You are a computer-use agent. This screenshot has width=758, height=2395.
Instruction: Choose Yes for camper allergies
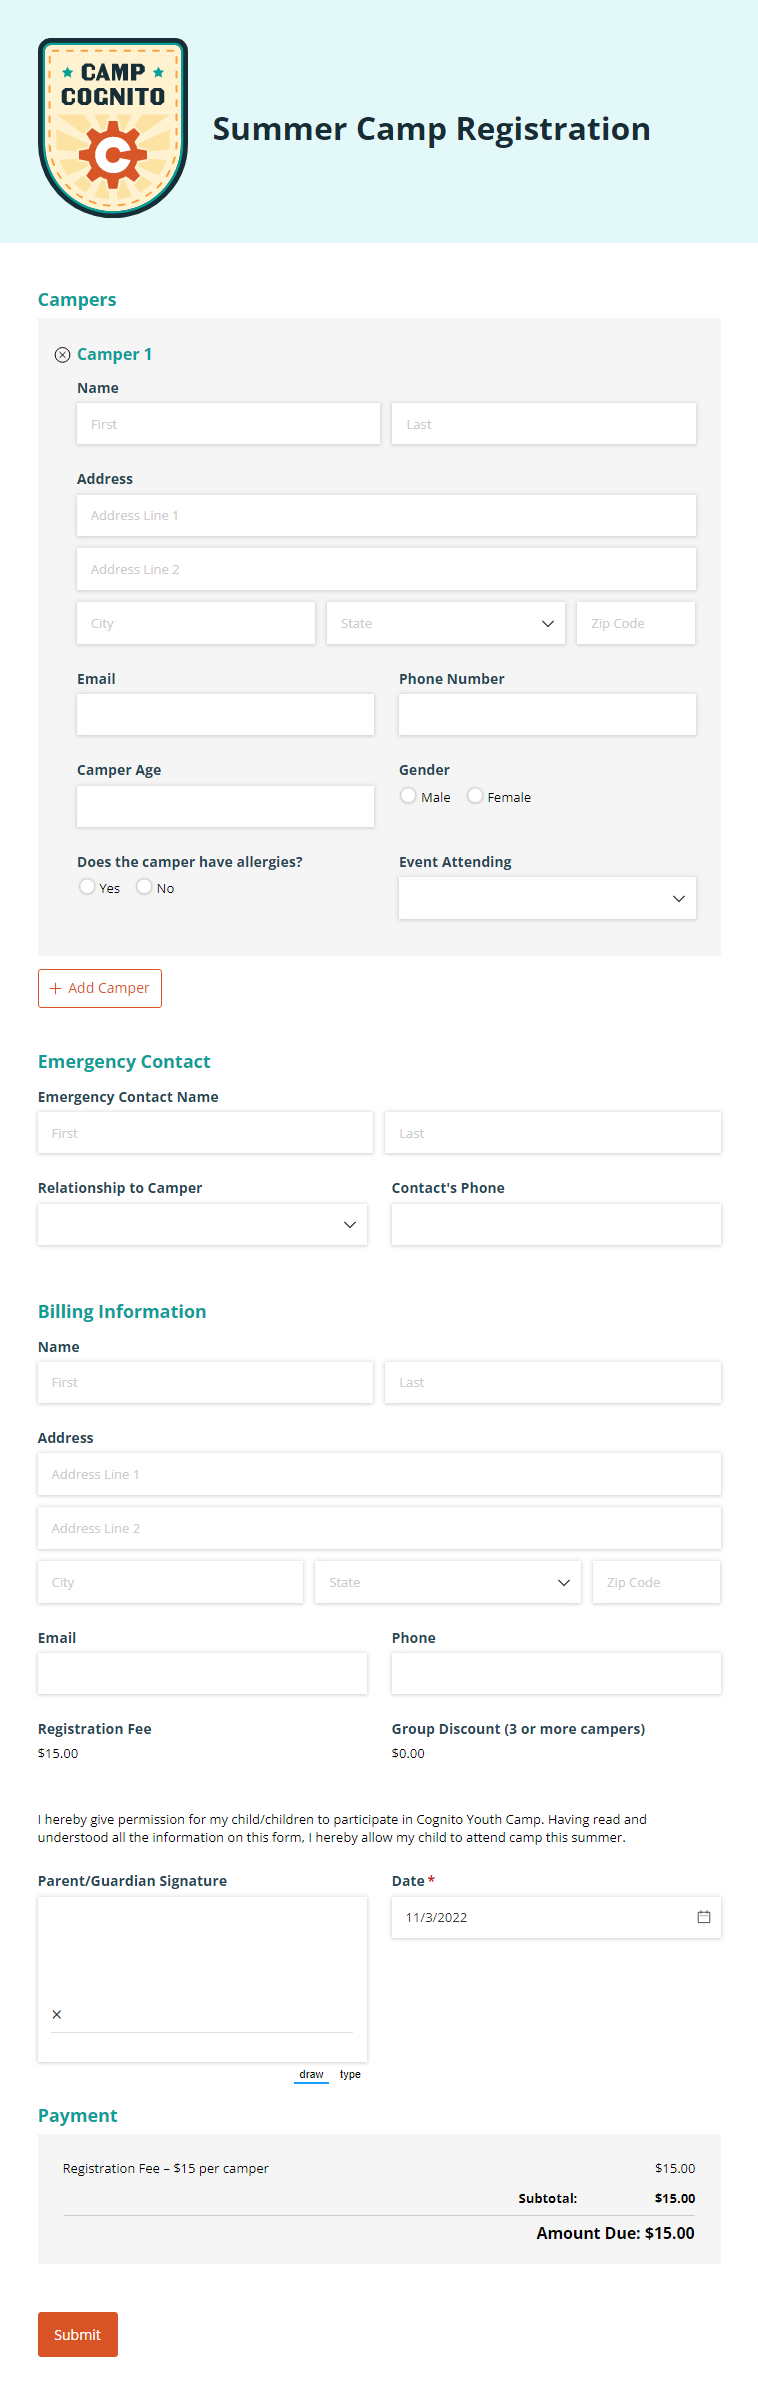pos(87,886)
